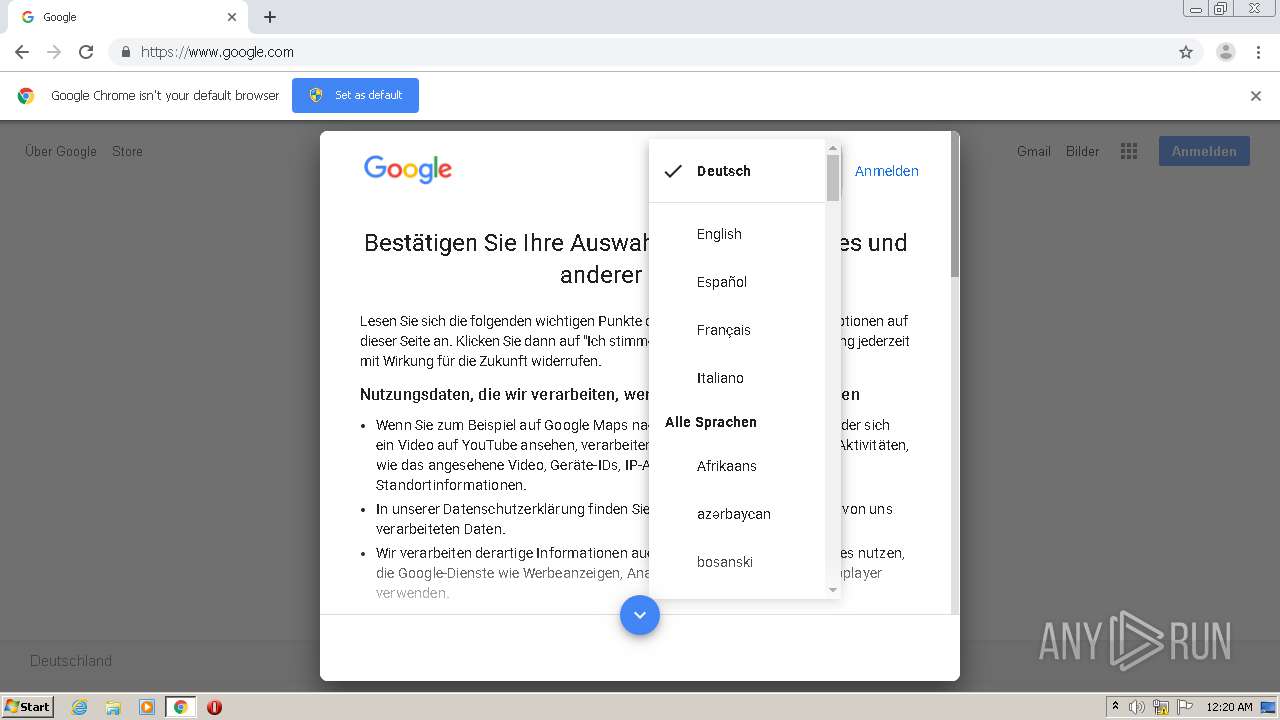Image resolution: width=1280 pixels, height=720 pixels.
Task: Click the network tray icon
Action: [x=1161, y=707]
